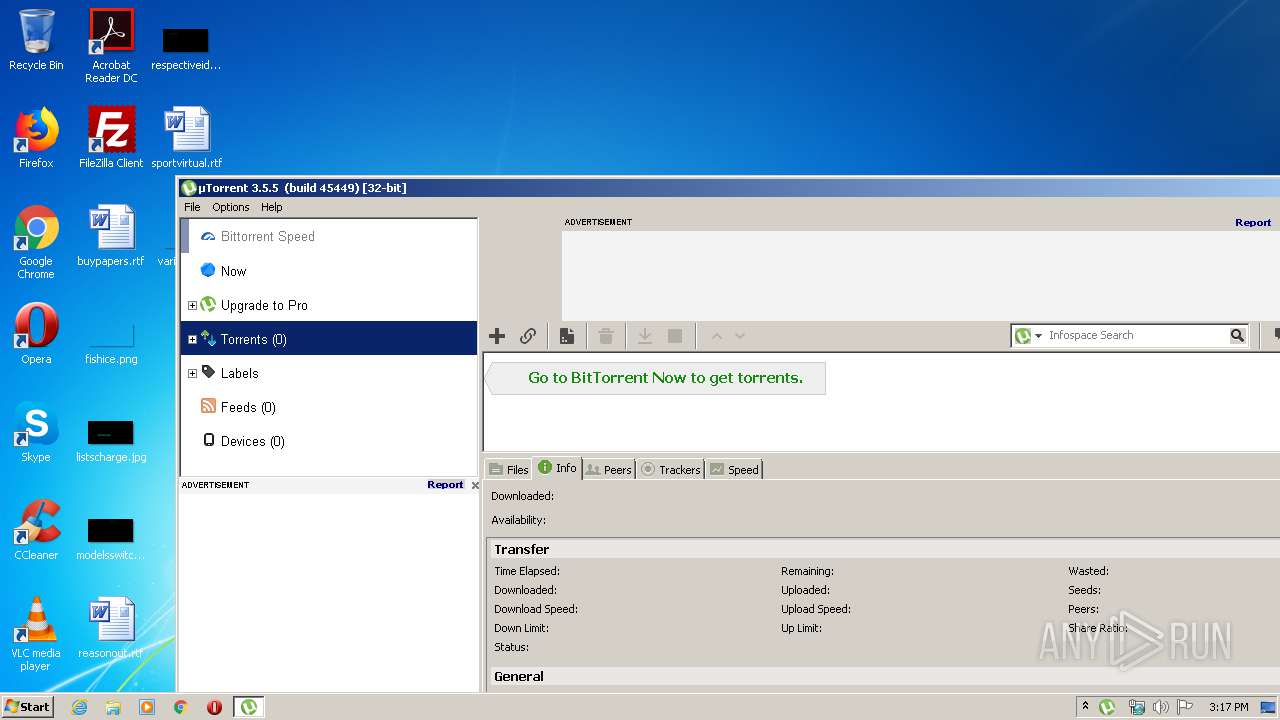The width and height of the screenshot is (1280, 720).
Task: Click the Remove torrent trash icon
Action: 606,336
